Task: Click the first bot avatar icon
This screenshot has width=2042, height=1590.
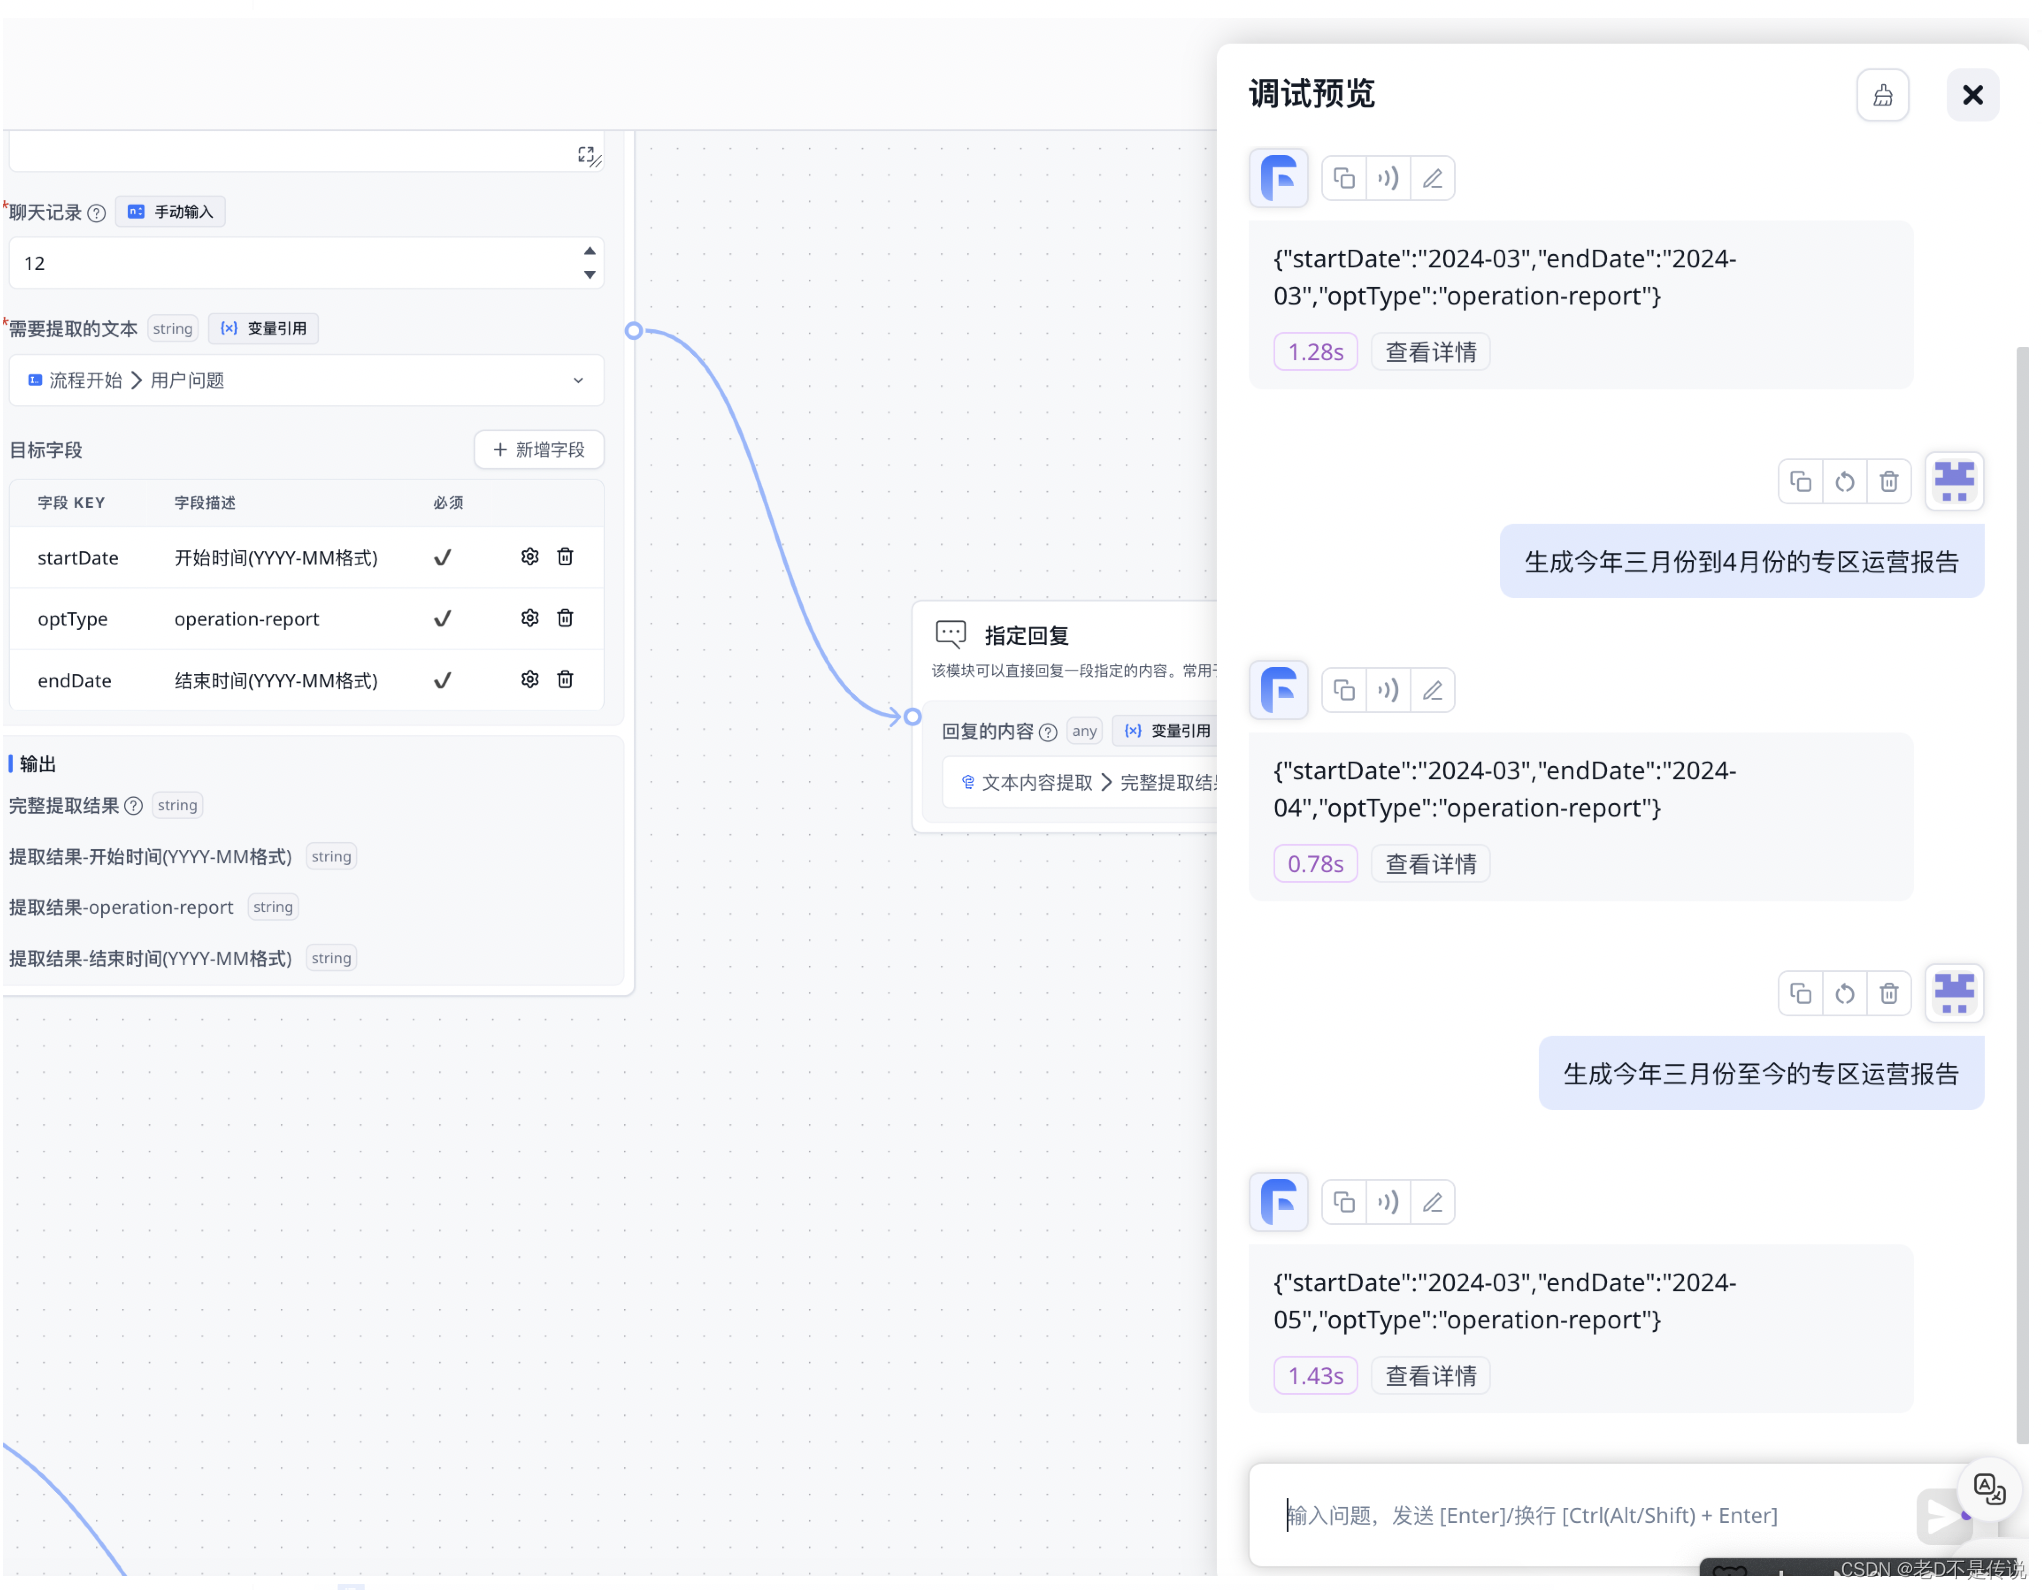Action: click(1278, 179)
